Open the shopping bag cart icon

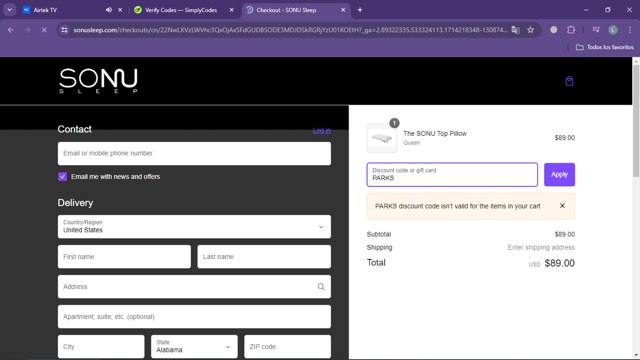pos(569,81)
